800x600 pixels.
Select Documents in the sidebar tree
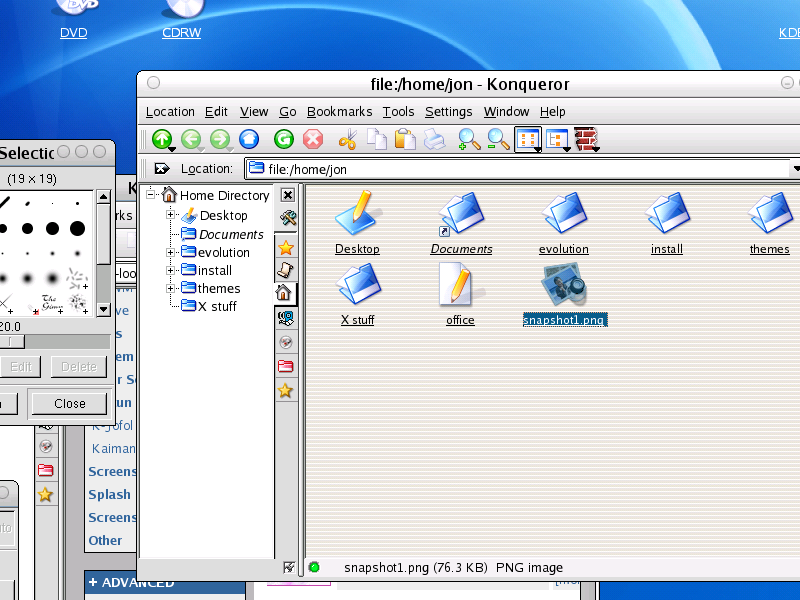(x=231, y=234)
